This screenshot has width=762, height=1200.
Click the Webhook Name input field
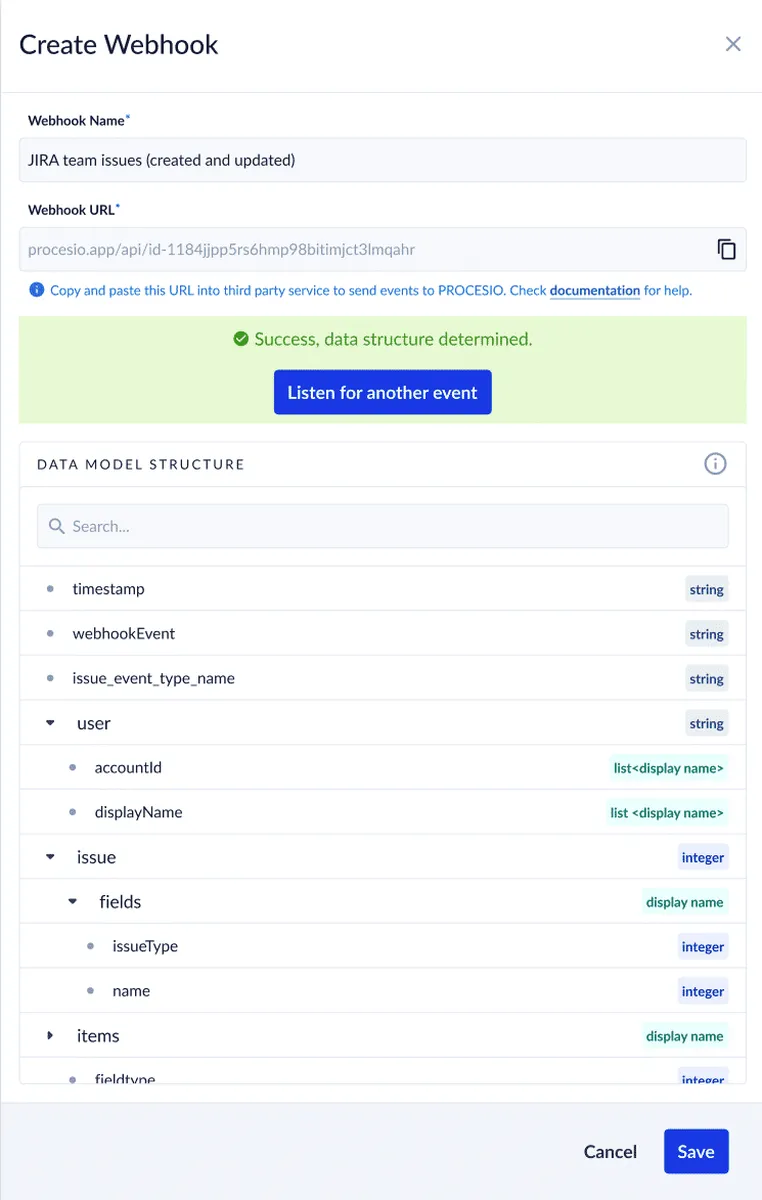tap(382, 160)
